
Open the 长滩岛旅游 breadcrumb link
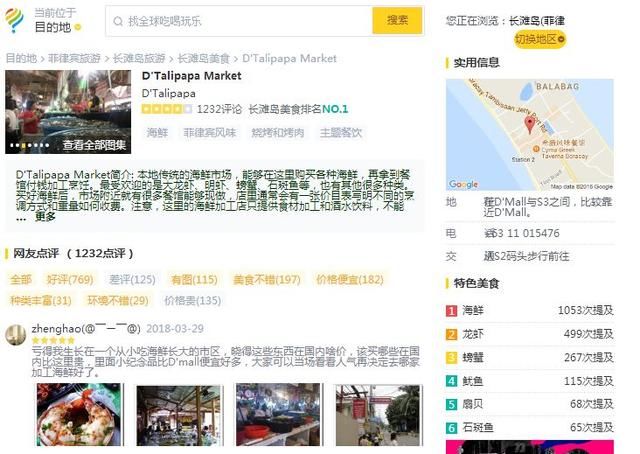pyautogui.click(x=139, y=58)
